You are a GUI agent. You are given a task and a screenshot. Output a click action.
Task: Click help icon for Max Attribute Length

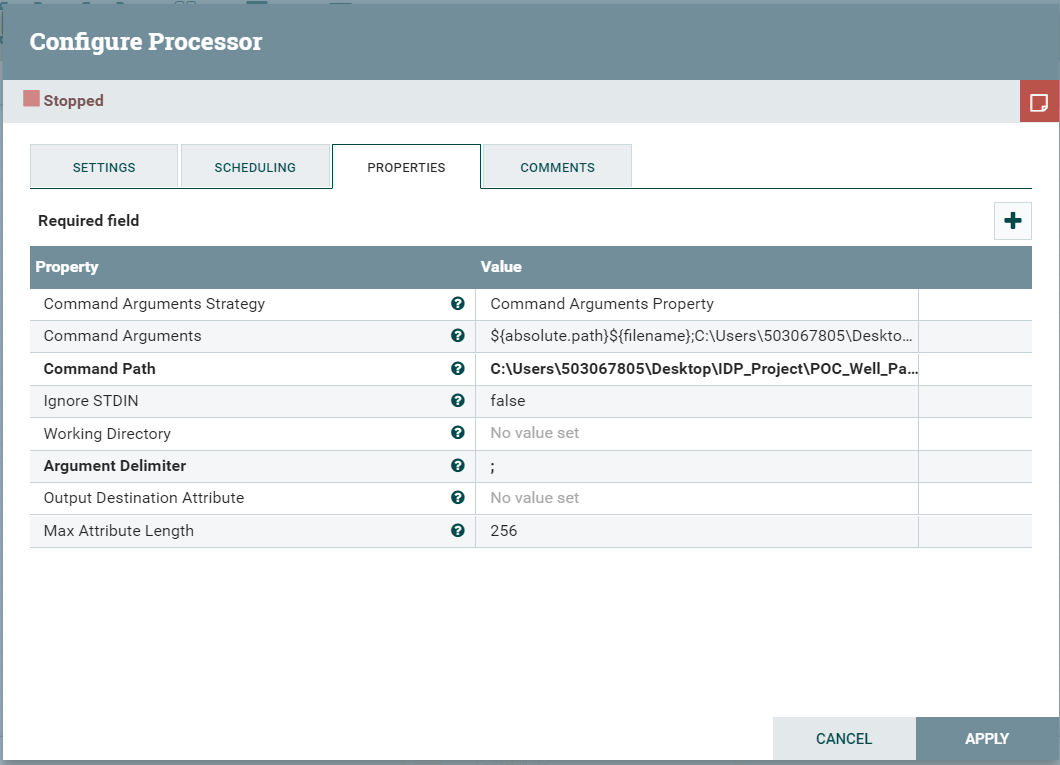458,531
